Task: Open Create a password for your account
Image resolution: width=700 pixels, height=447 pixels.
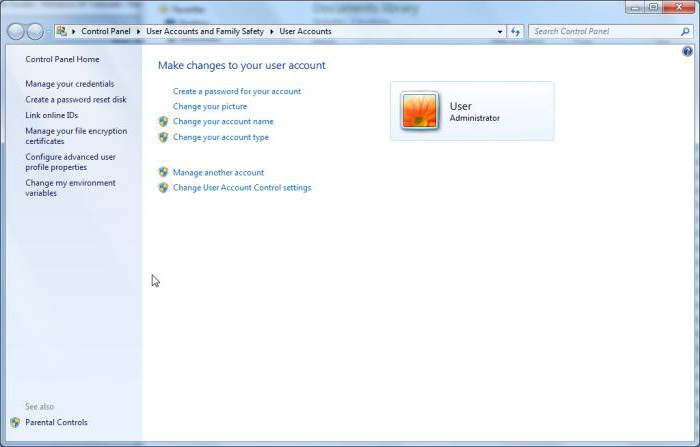Action: click(236, 91)
